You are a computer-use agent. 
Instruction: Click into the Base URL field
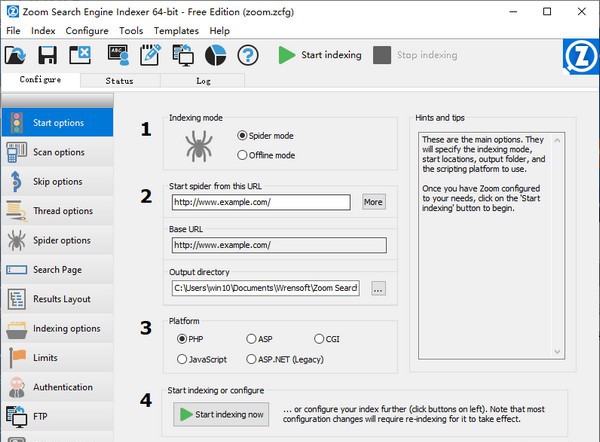point(277,244)
